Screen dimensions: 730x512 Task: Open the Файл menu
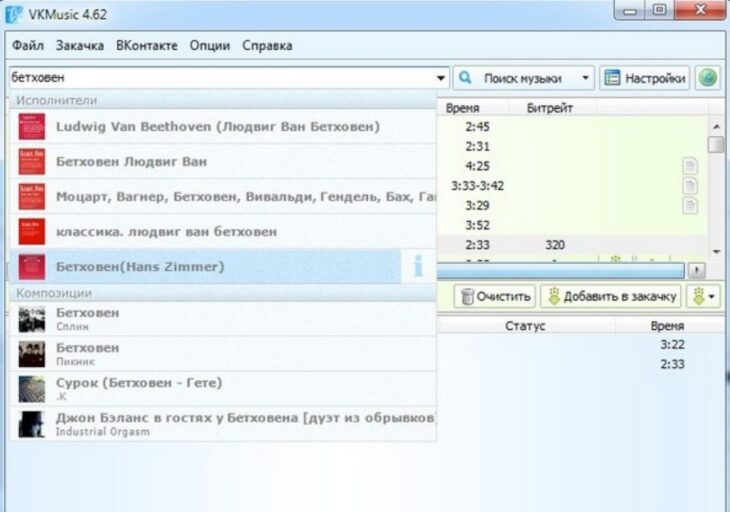(x=28, y=46)
